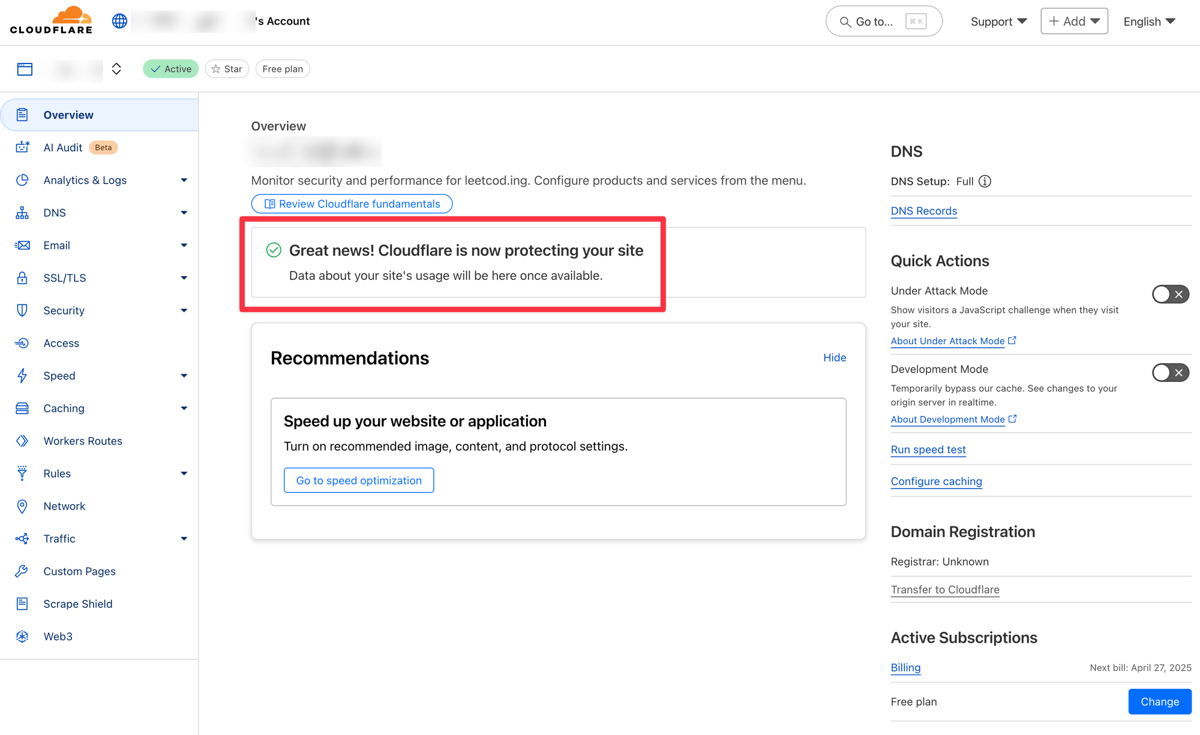
Task: Expand the Traffic submenu arrow
Action: [184, 539]
